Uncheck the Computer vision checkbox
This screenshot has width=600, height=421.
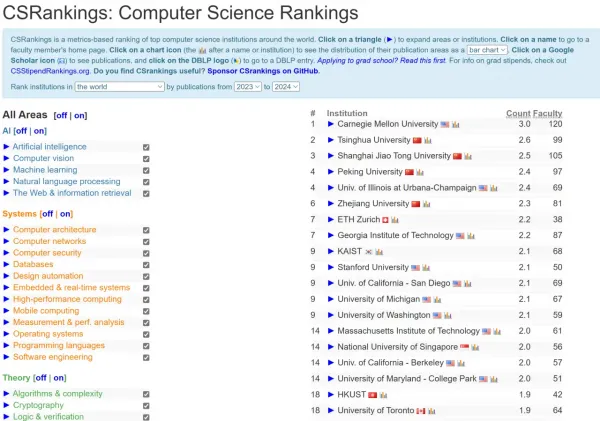click(146, 159)
